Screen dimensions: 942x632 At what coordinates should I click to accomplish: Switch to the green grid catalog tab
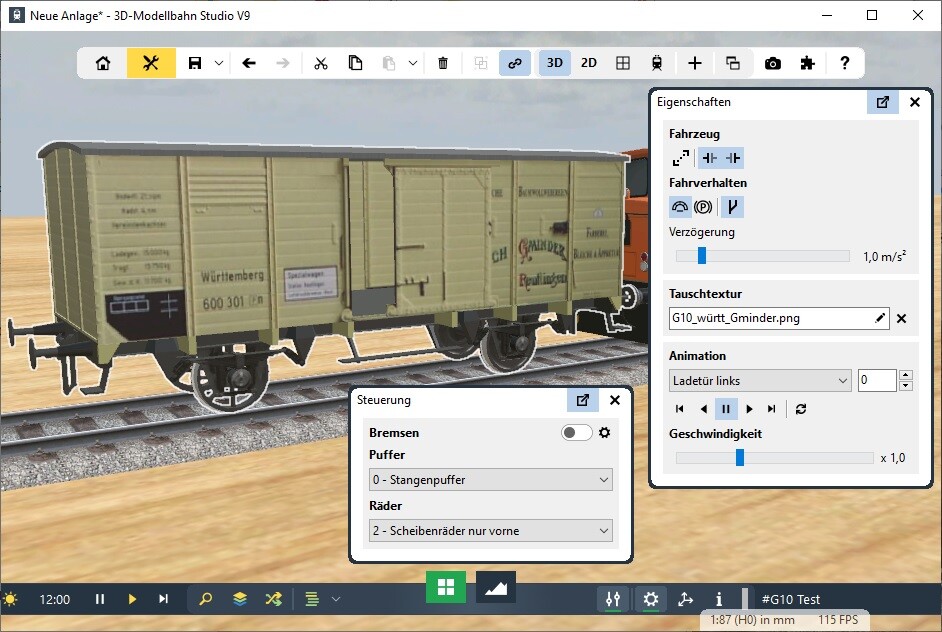[x=445, y=587]
